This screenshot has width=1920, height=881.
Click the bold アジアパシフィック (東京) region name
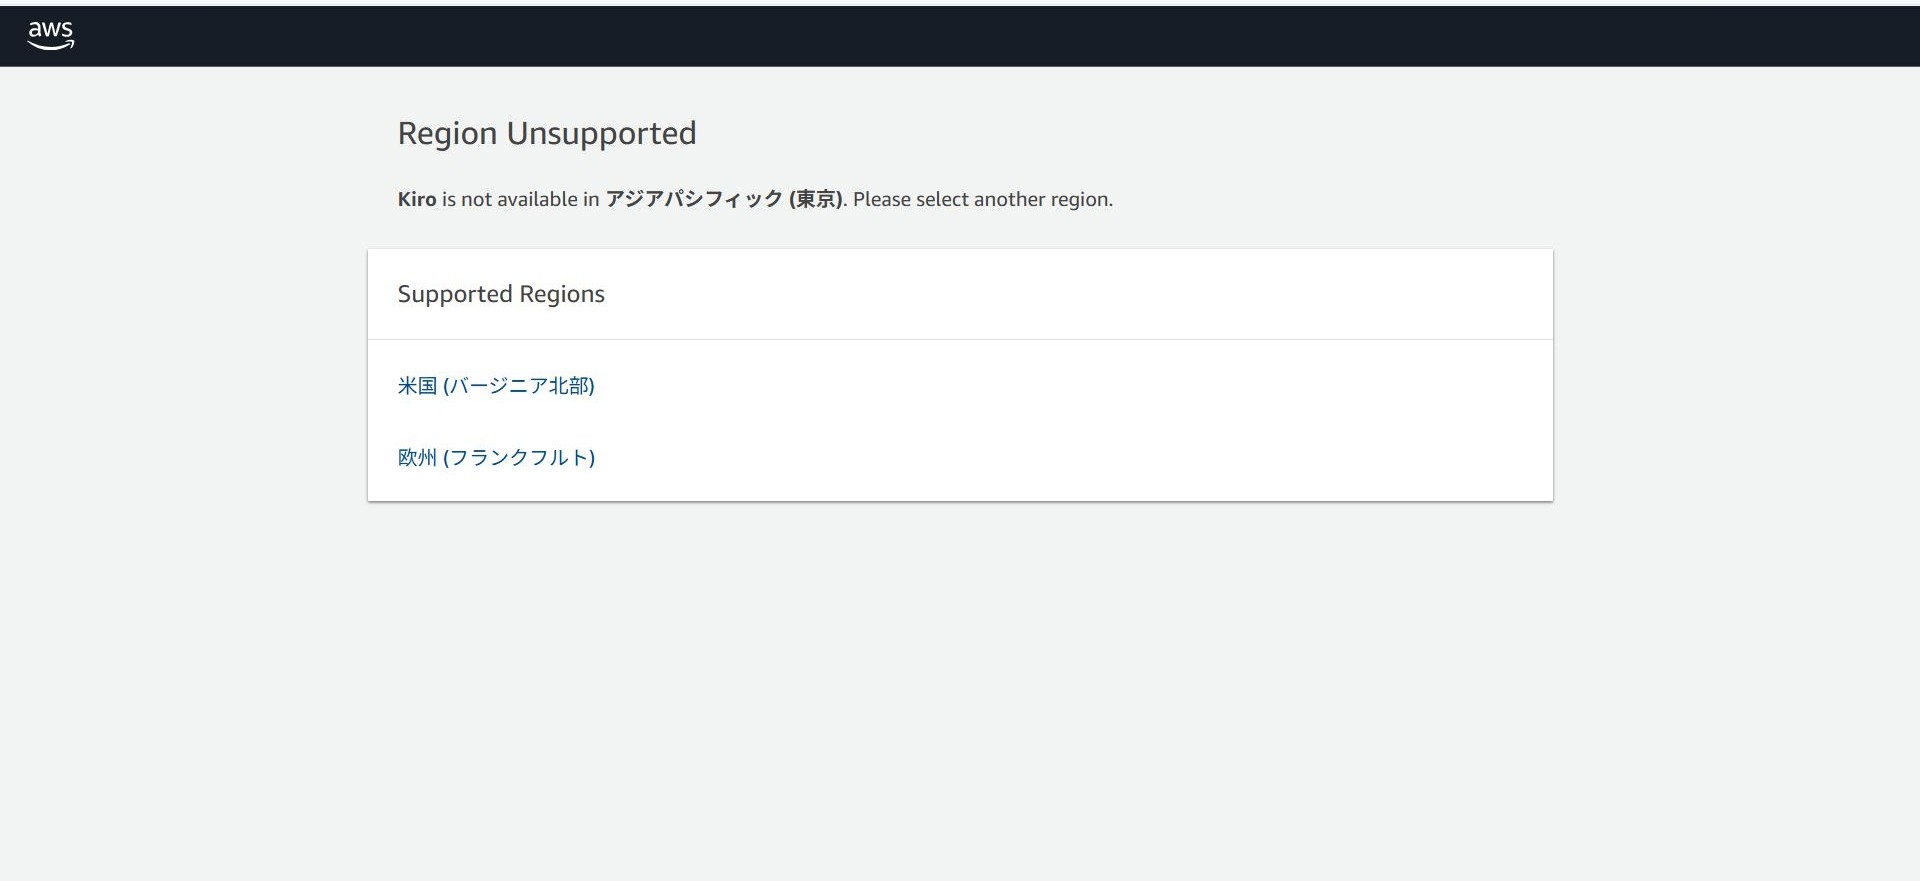click(x=724, y=200)
